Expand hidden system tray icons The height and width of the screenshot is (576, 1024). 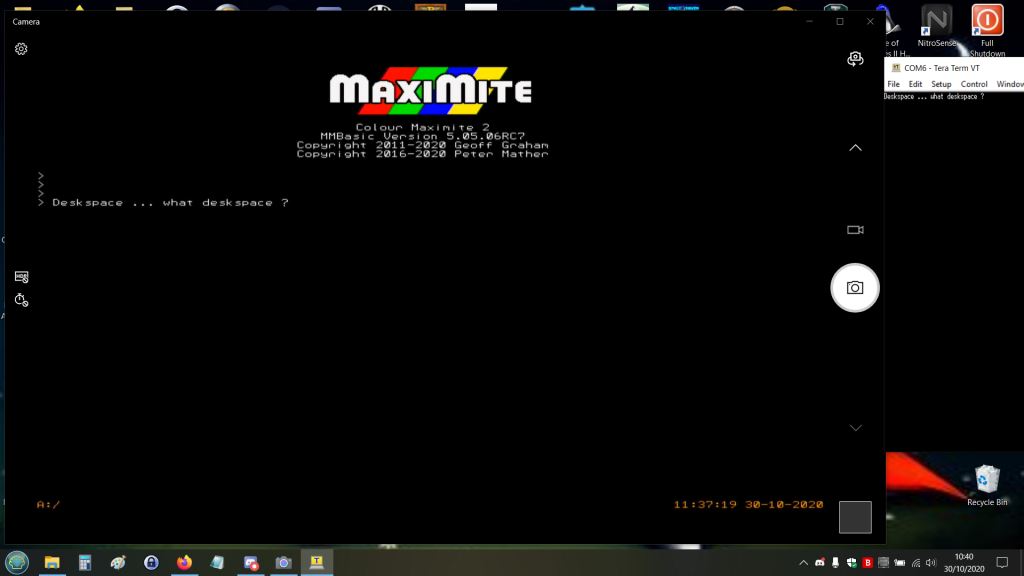tap(805, 563)
